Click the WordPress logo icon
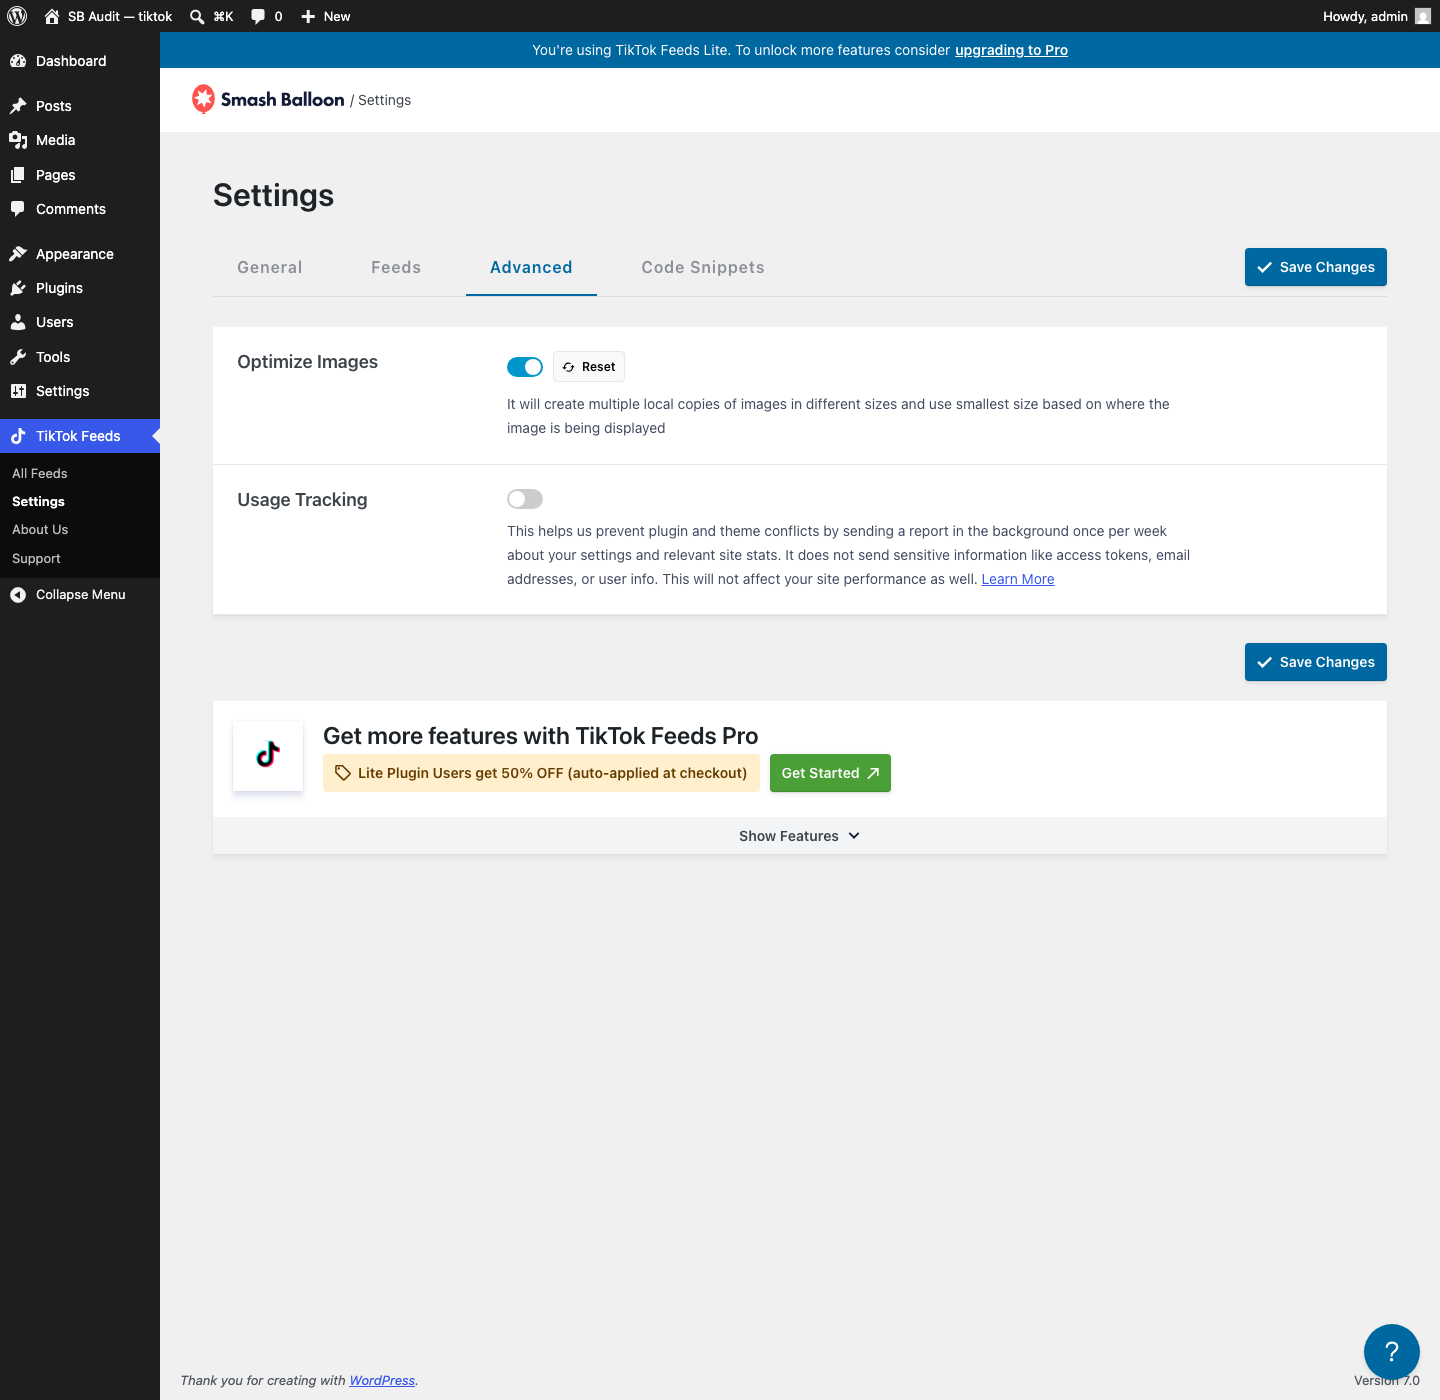Image resolution: width=1440 pixels, height=1400 pixels. point(17,16)
